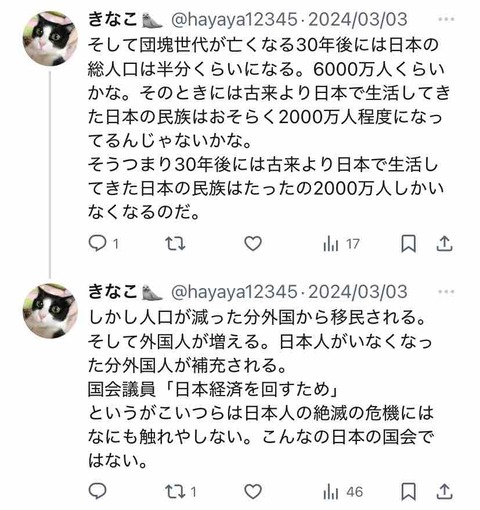Bookmark the first tweet

[x=408, y=244]
